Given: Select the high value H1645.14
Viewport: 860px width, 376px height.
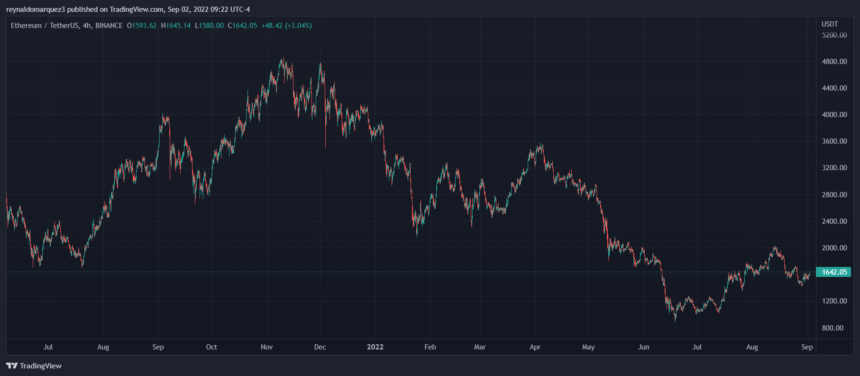Looking at the screenshot, I should [x=176, y=26].
